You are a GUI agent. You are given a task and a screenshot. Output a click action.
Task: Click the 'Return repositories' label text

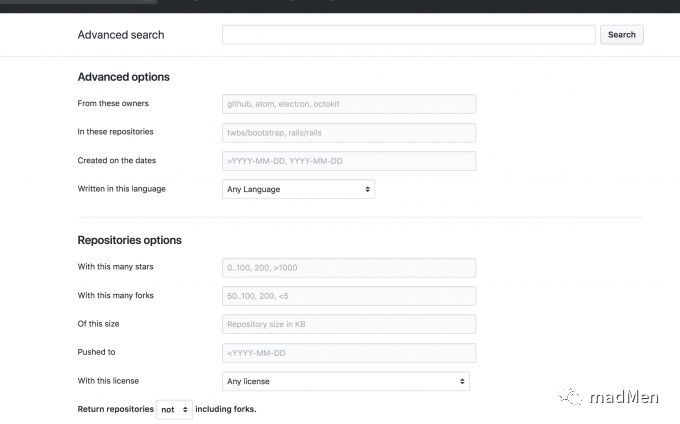pos(115,409)
